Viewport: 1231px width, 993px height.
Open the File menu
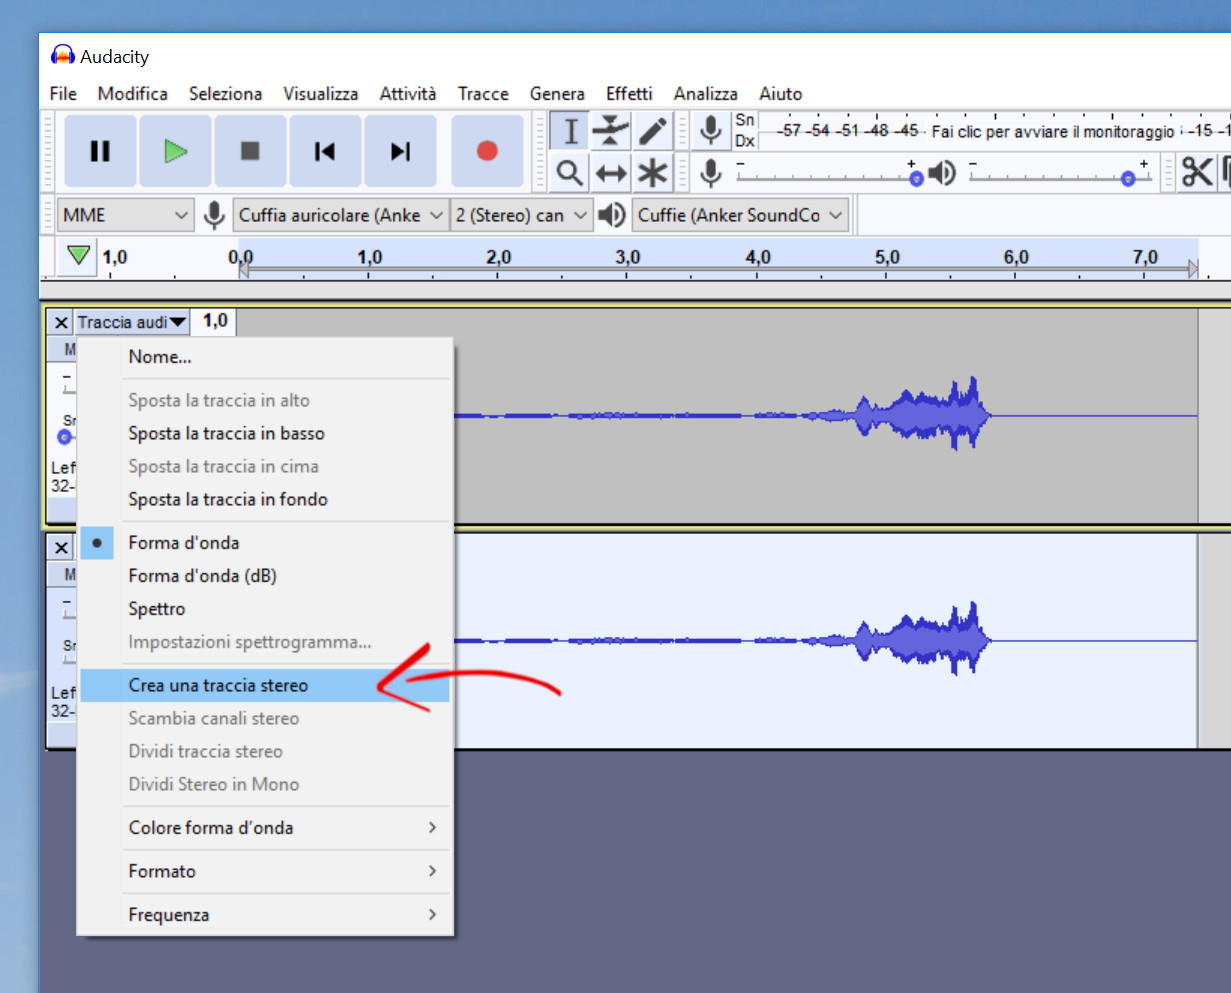[63, 93]
